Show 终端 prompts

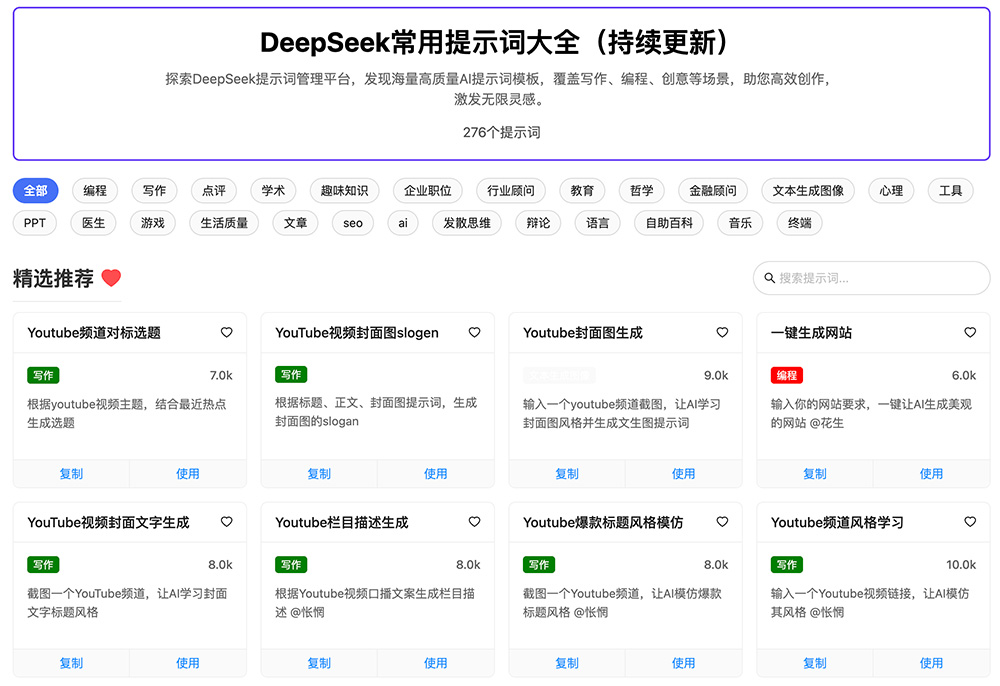(800, 223)
